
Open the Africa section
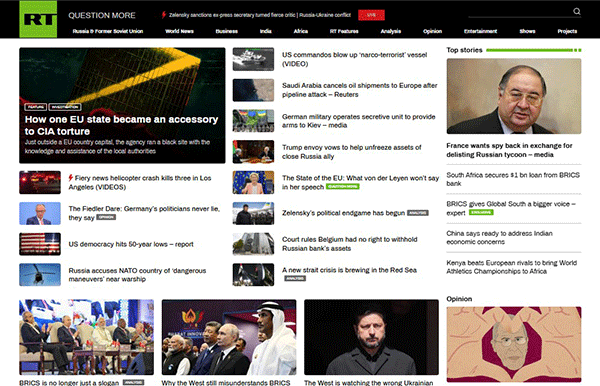tap(301, 31)
